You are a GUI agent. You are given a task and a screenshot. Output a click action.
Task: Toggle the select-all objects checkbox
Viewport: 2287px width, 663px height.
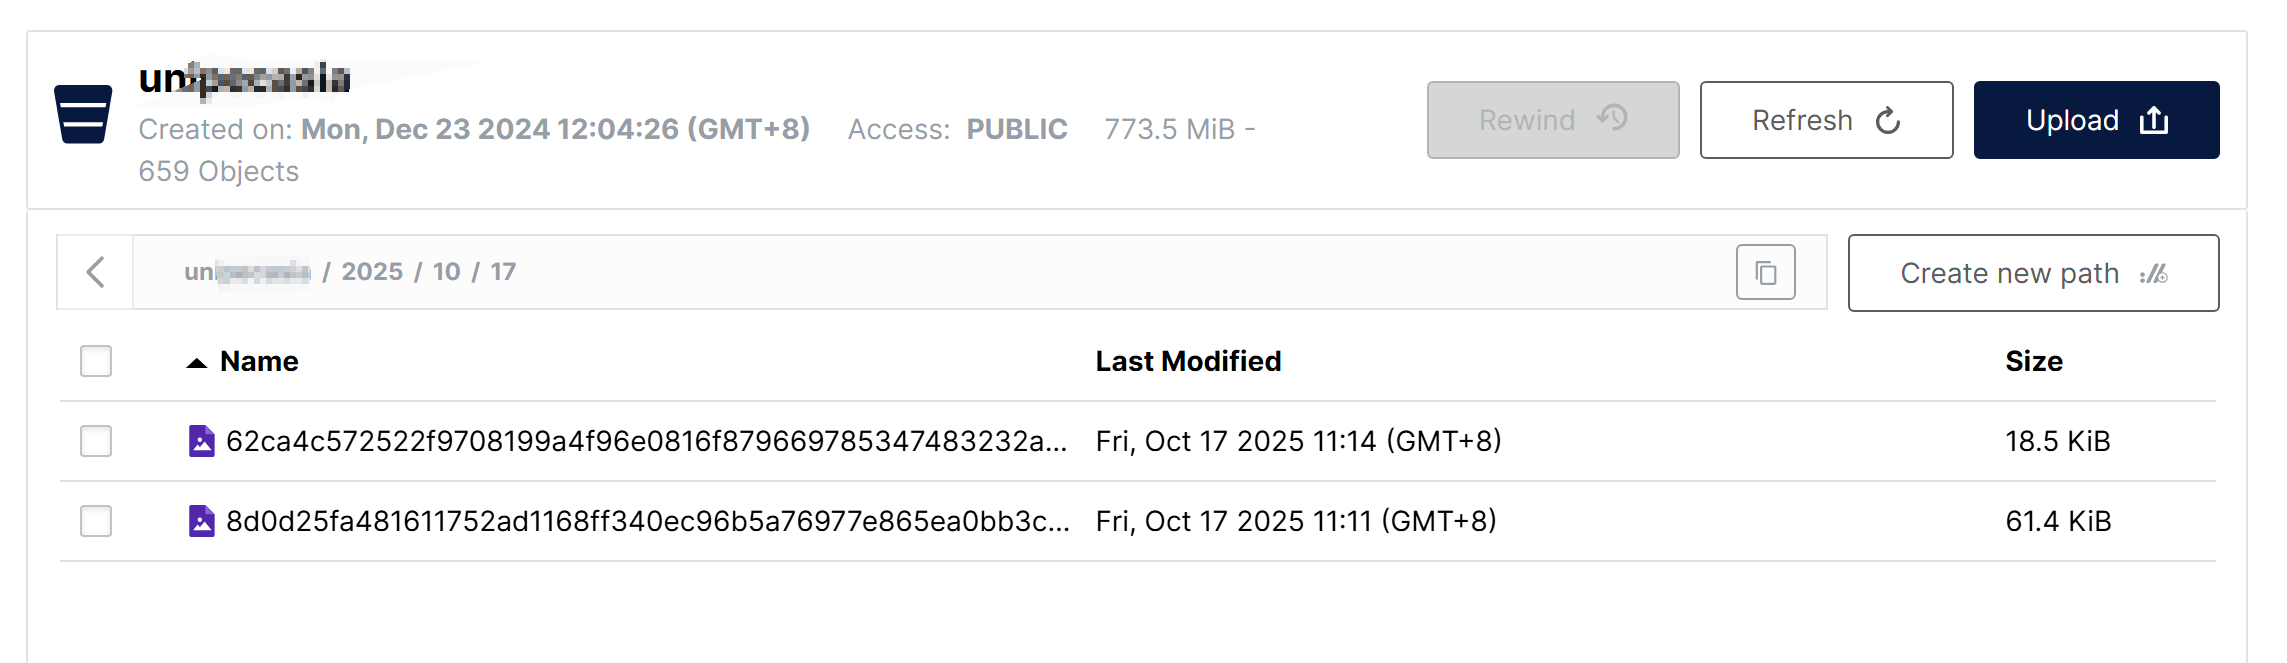[96, 361]
